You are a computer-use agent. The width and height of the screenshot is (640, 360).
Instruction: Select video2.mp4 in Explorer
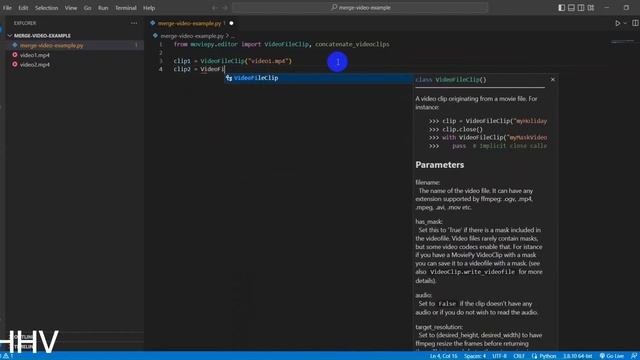(75, 64)
